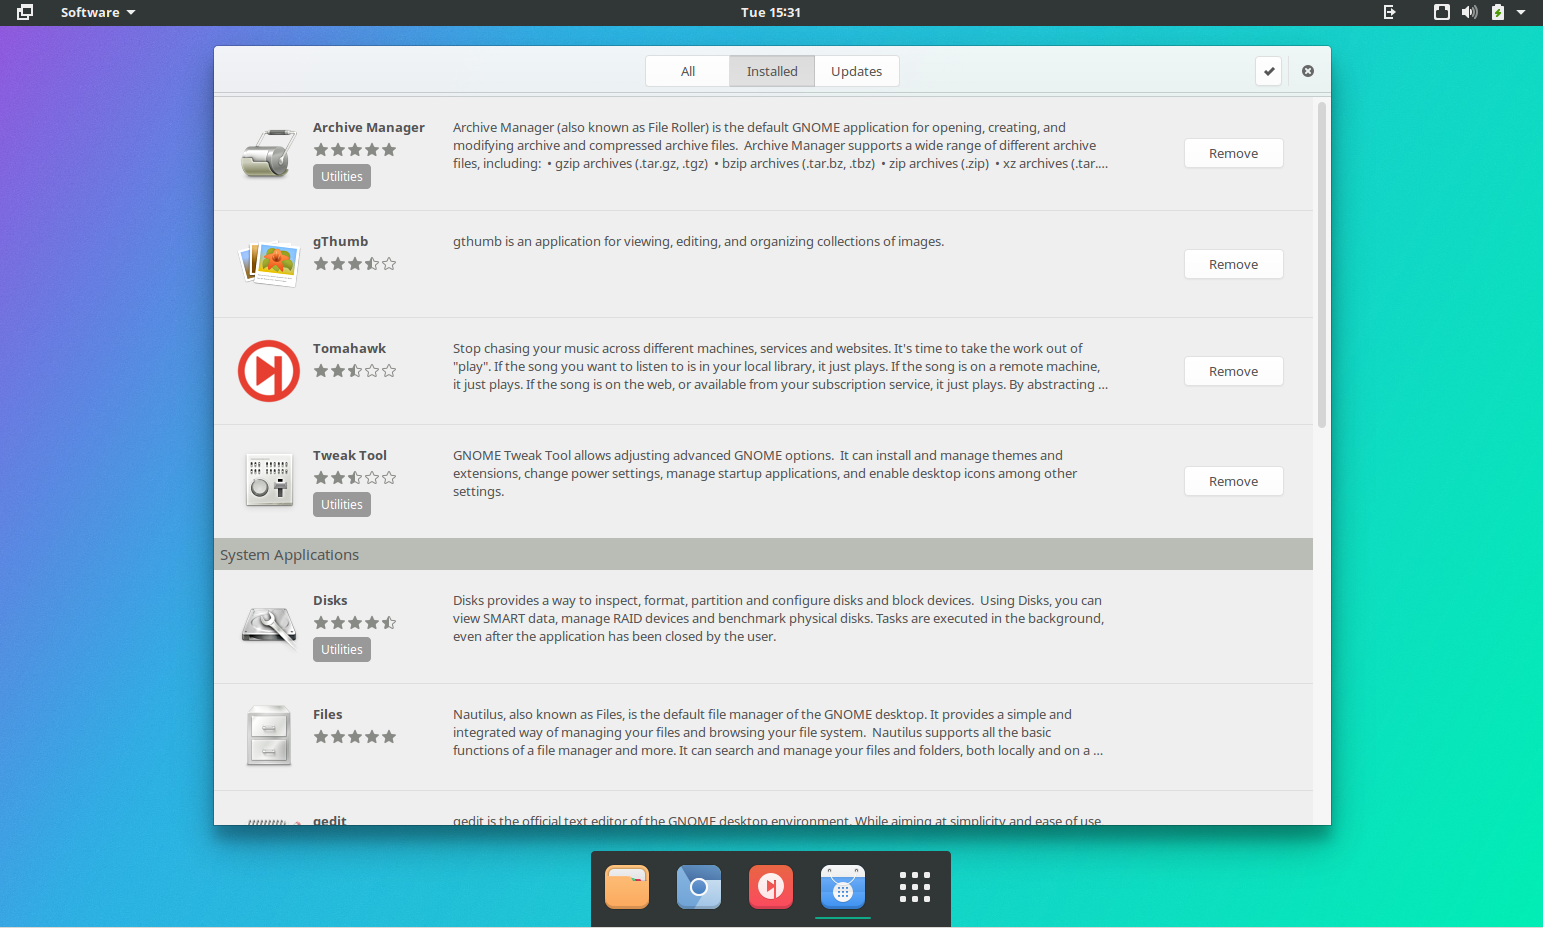Click Utilities tag under Tweak Tool
The image size is (1543, 928).
pos(342,504)
